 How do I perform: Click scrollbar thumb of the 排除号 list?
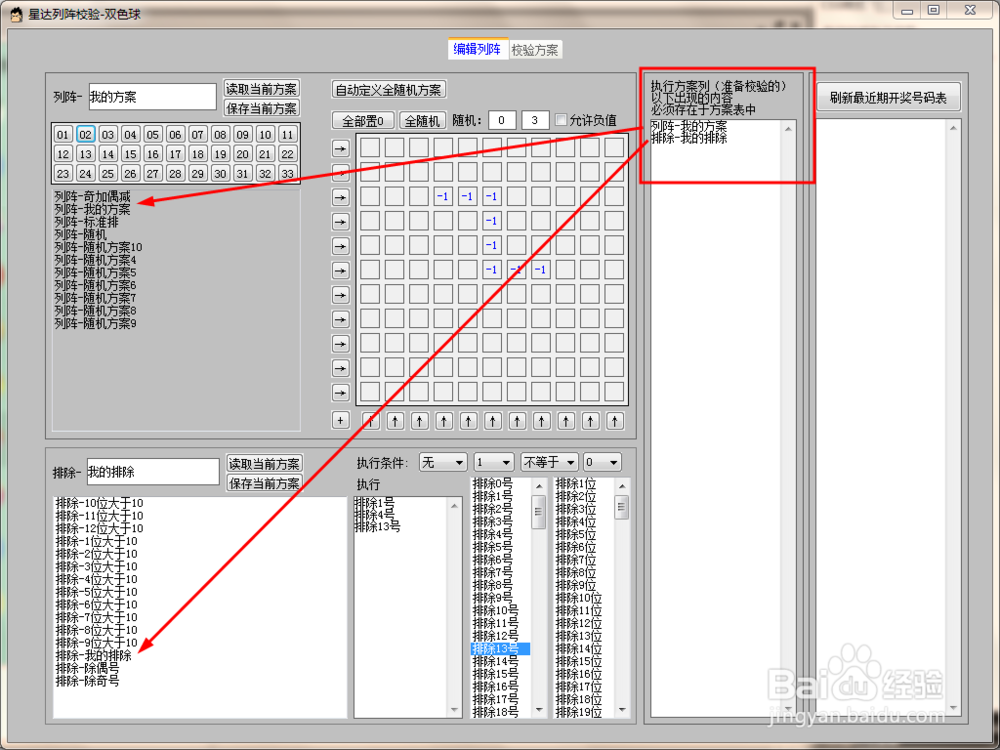pyautogui.click(x=539, y=511)
